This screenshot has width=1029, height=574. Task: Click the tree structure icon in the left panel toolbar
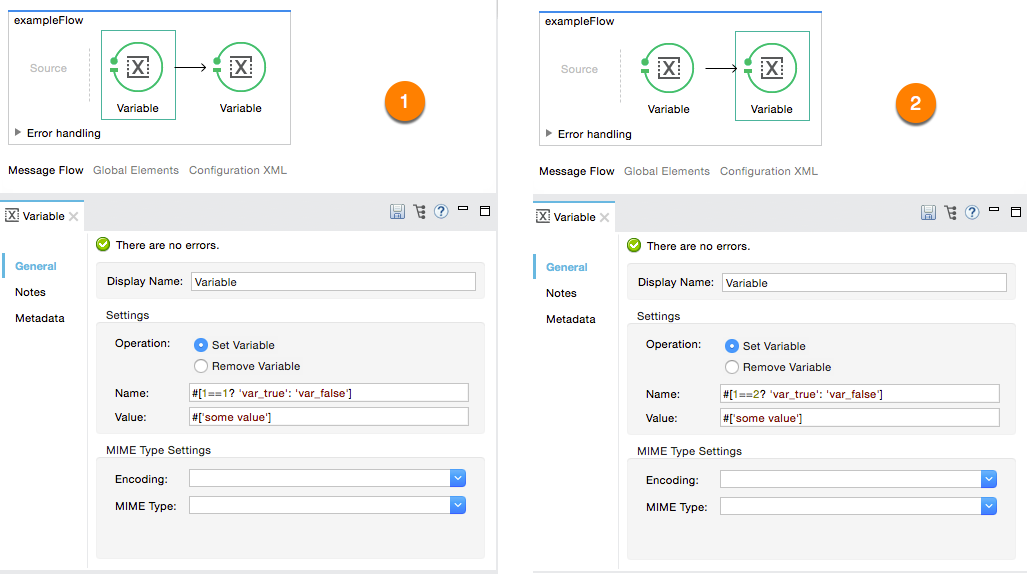coord(419,212)
